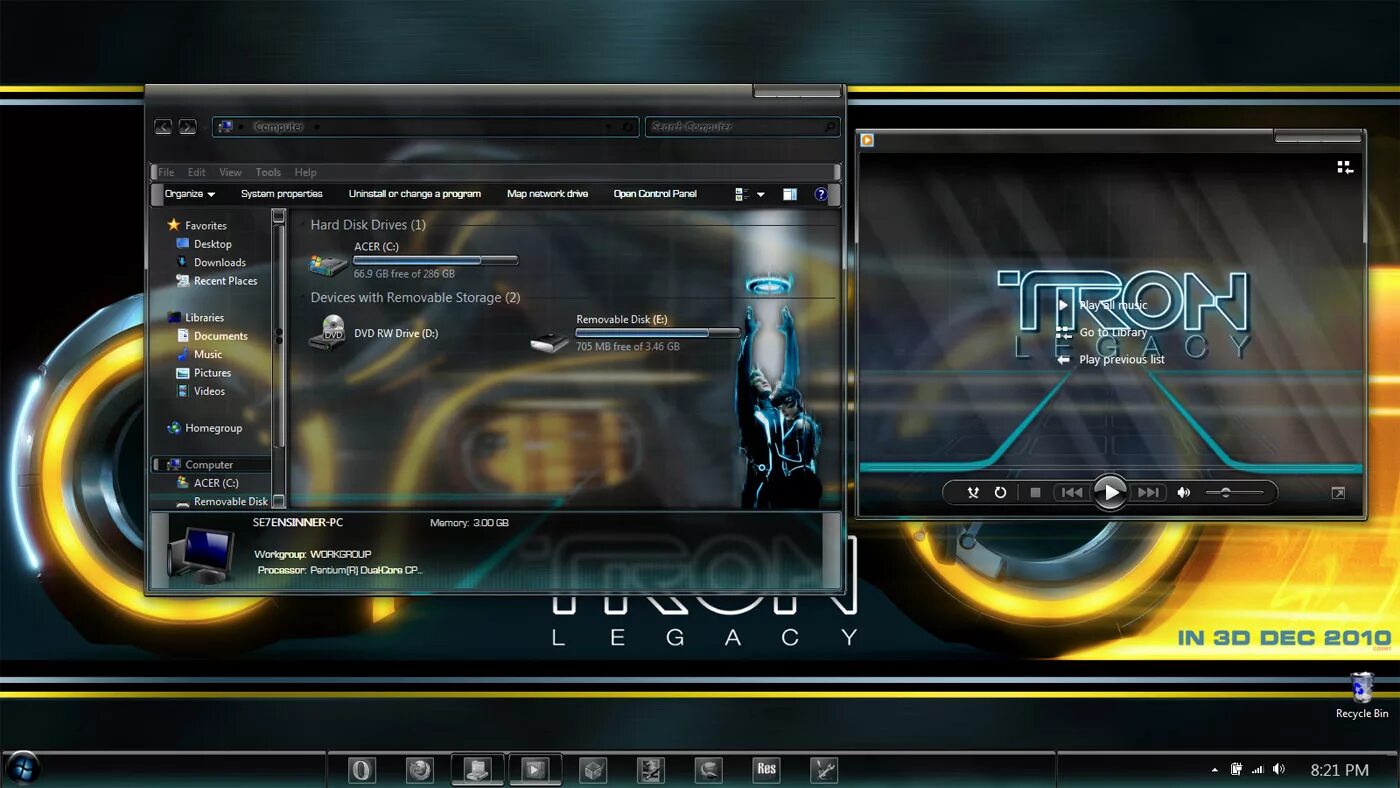This screenshot has height=788, width=1400.
Task: Open the Res taskbar icon
Action: (x=766, y=769)
